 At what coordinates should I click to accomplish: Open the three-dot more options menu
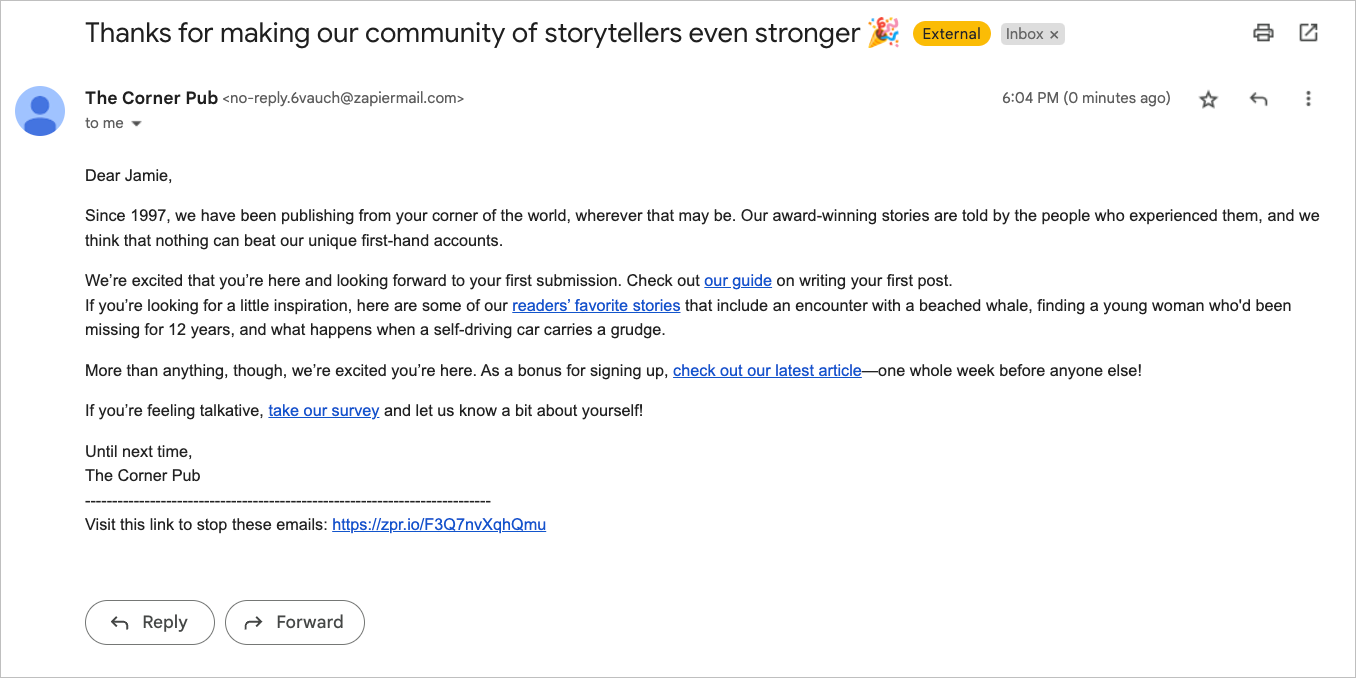(x=1308, y=99)
